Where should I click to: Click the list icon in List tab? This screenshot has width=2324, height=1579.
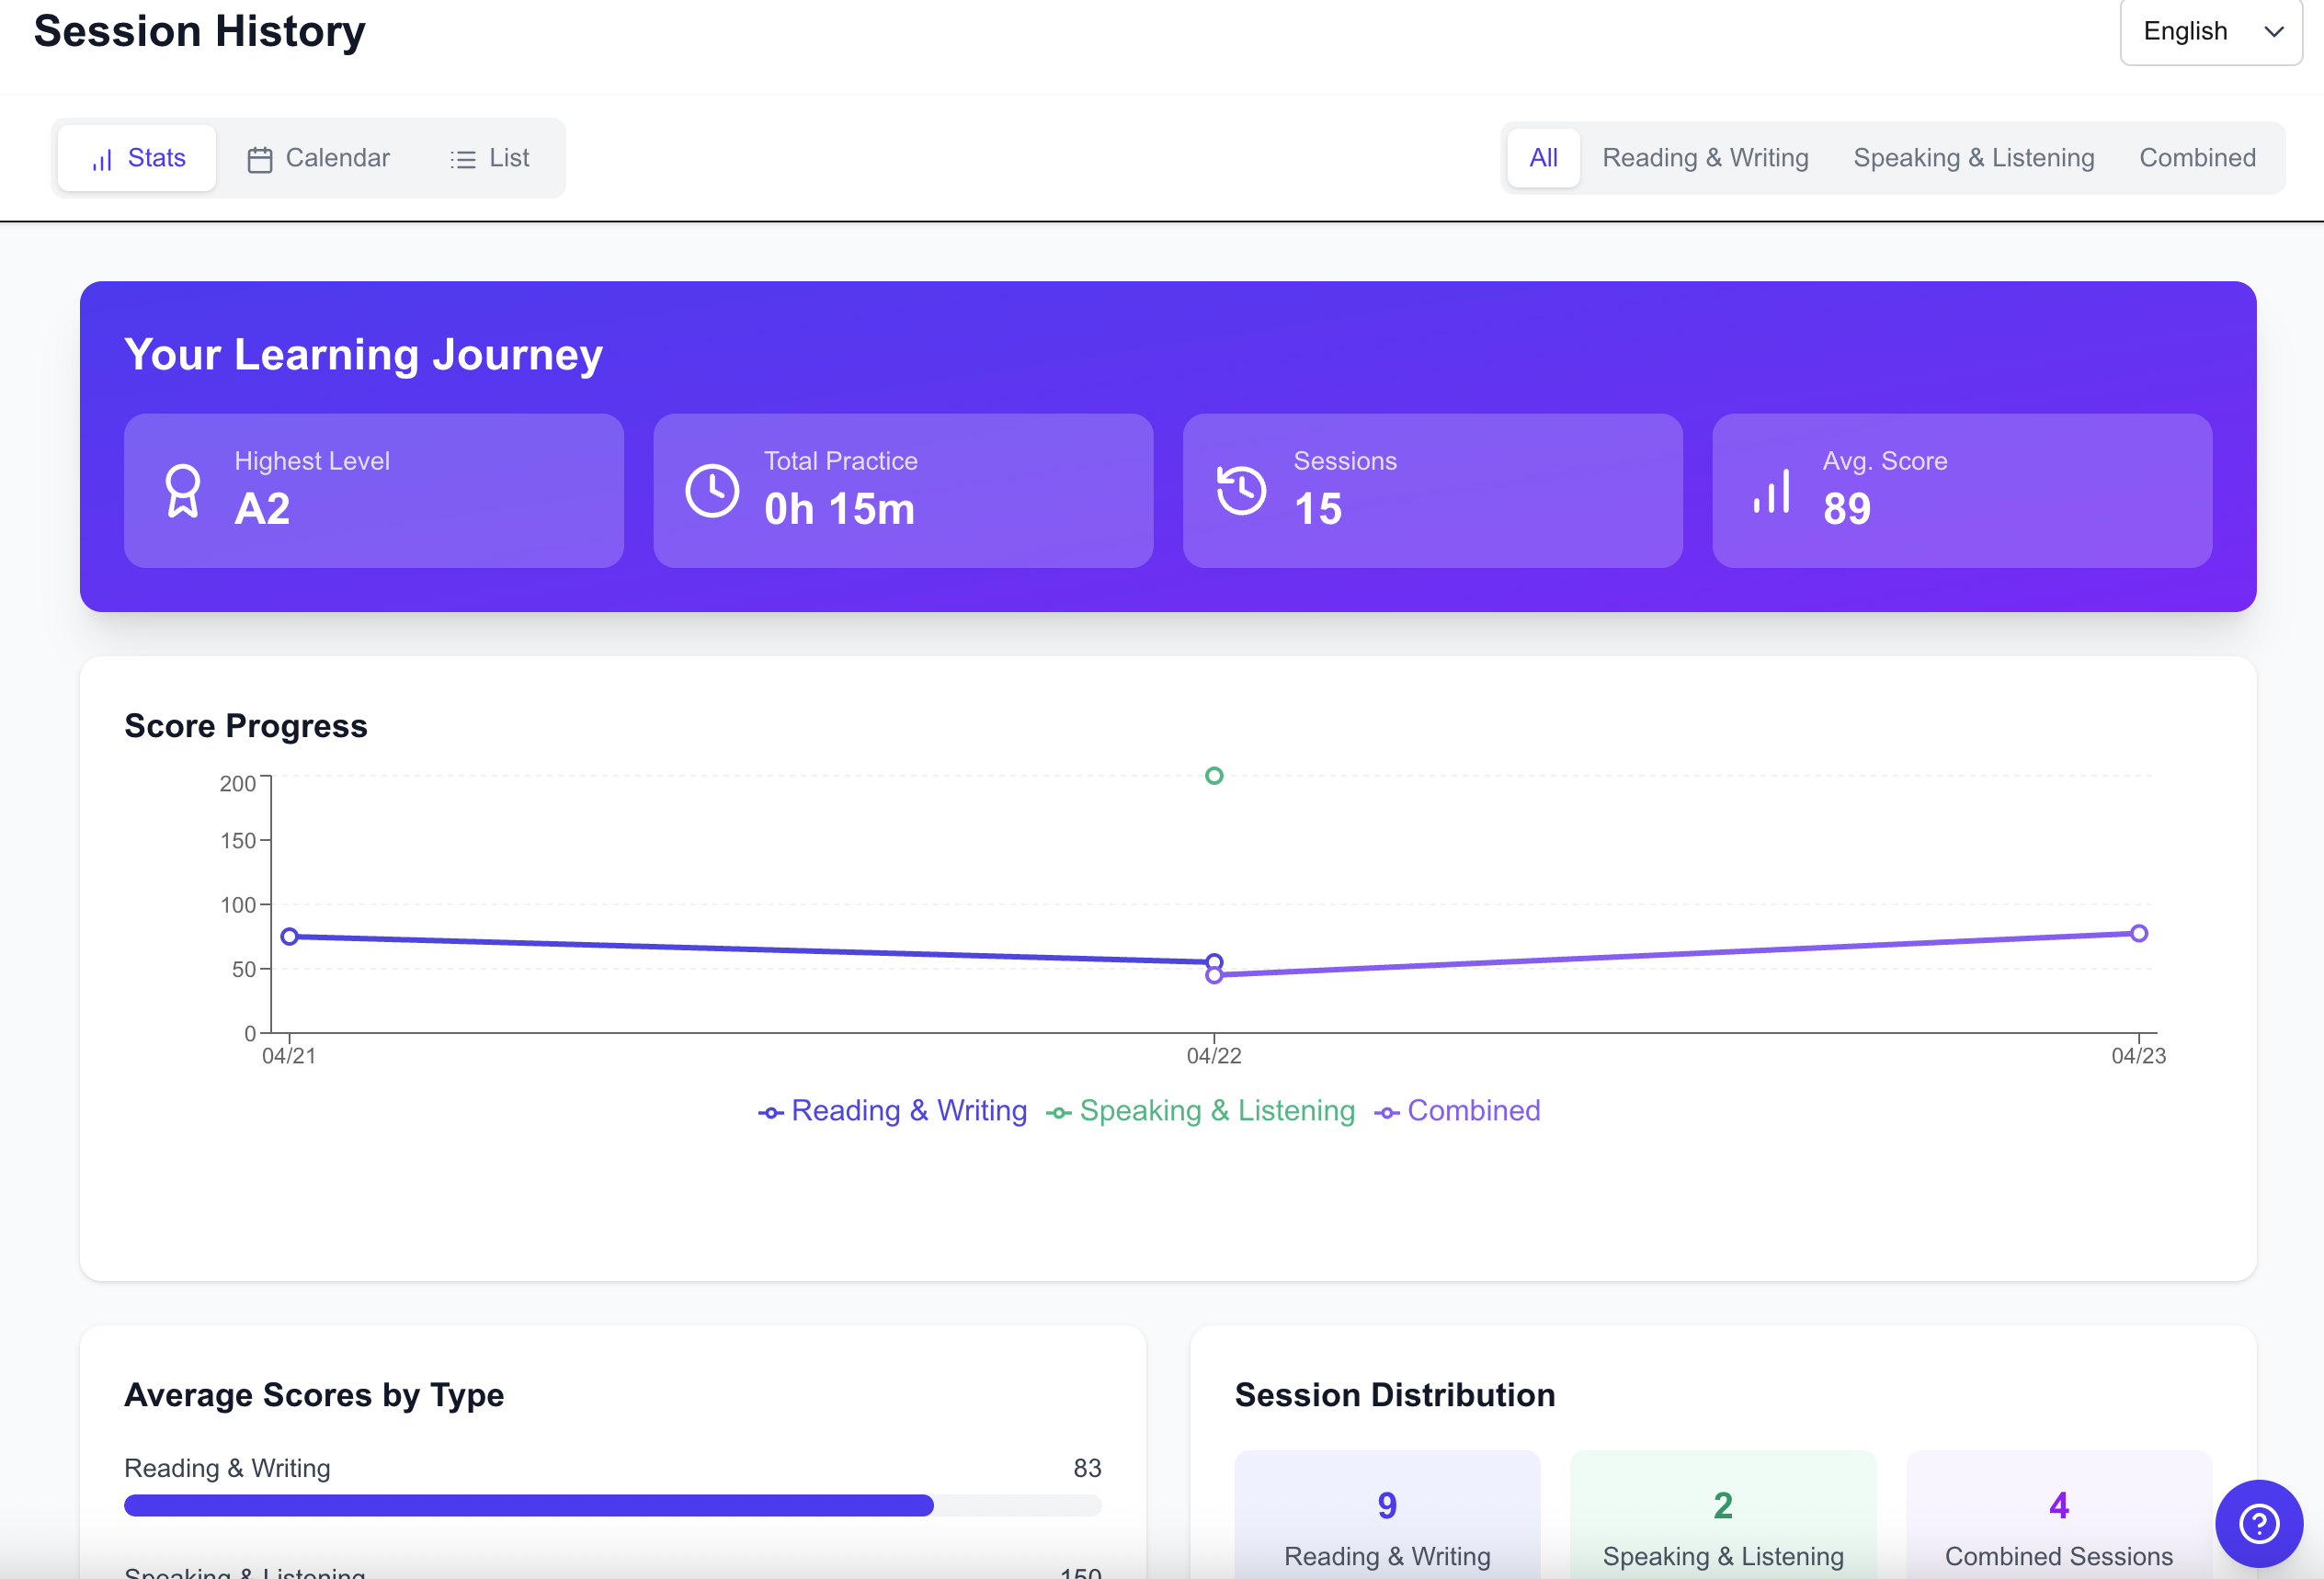pos(462,159)
